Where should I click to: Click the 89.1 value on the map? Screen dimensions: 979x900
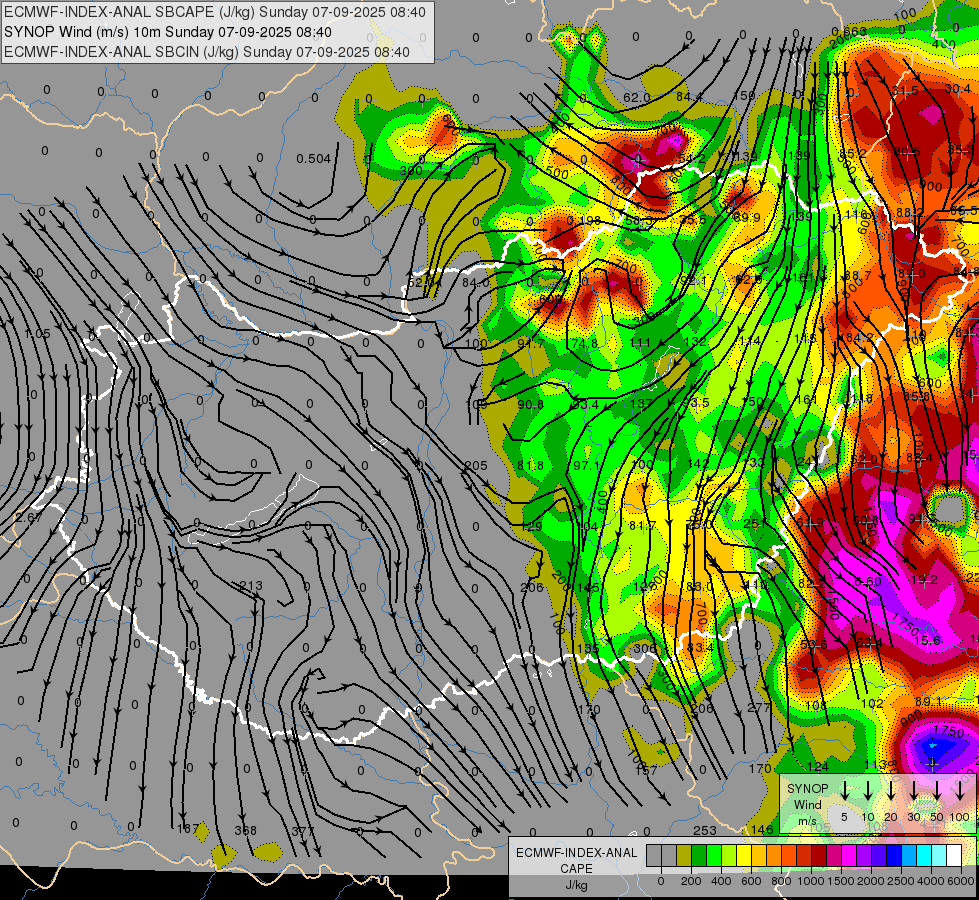(x=929, y=701)
